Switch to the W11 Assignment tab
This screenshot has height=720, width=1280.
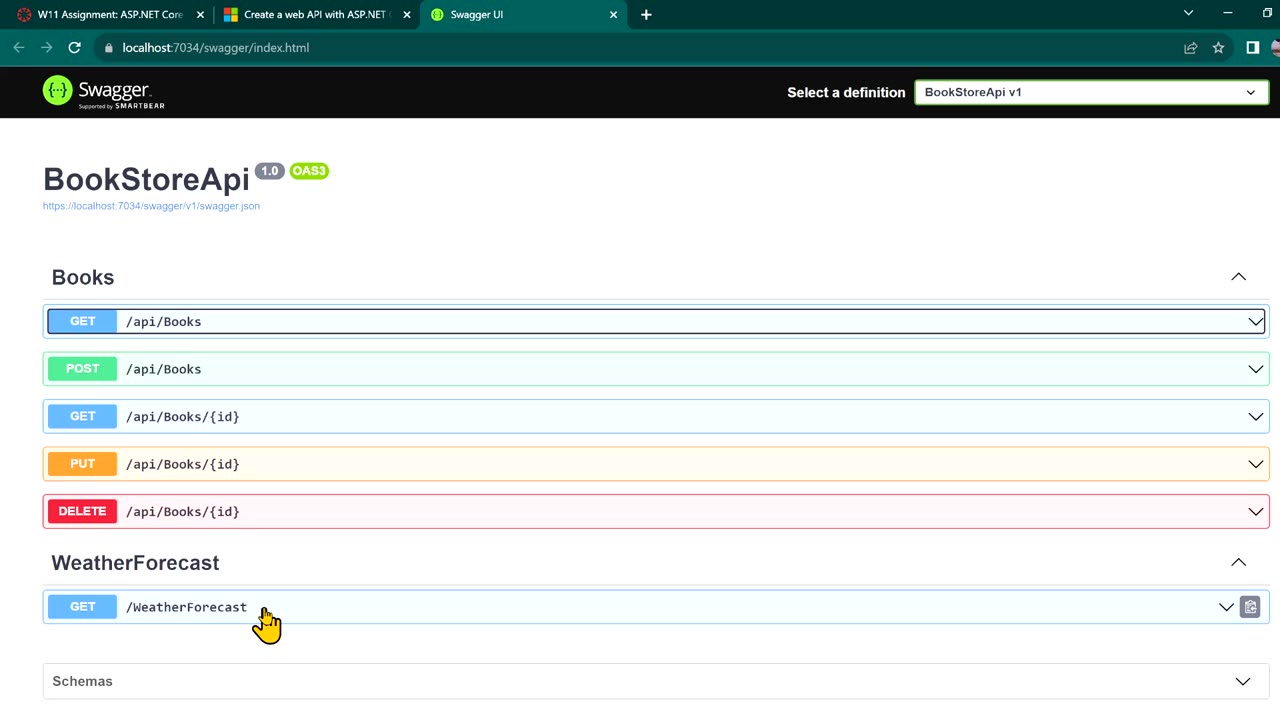(110, 14)
